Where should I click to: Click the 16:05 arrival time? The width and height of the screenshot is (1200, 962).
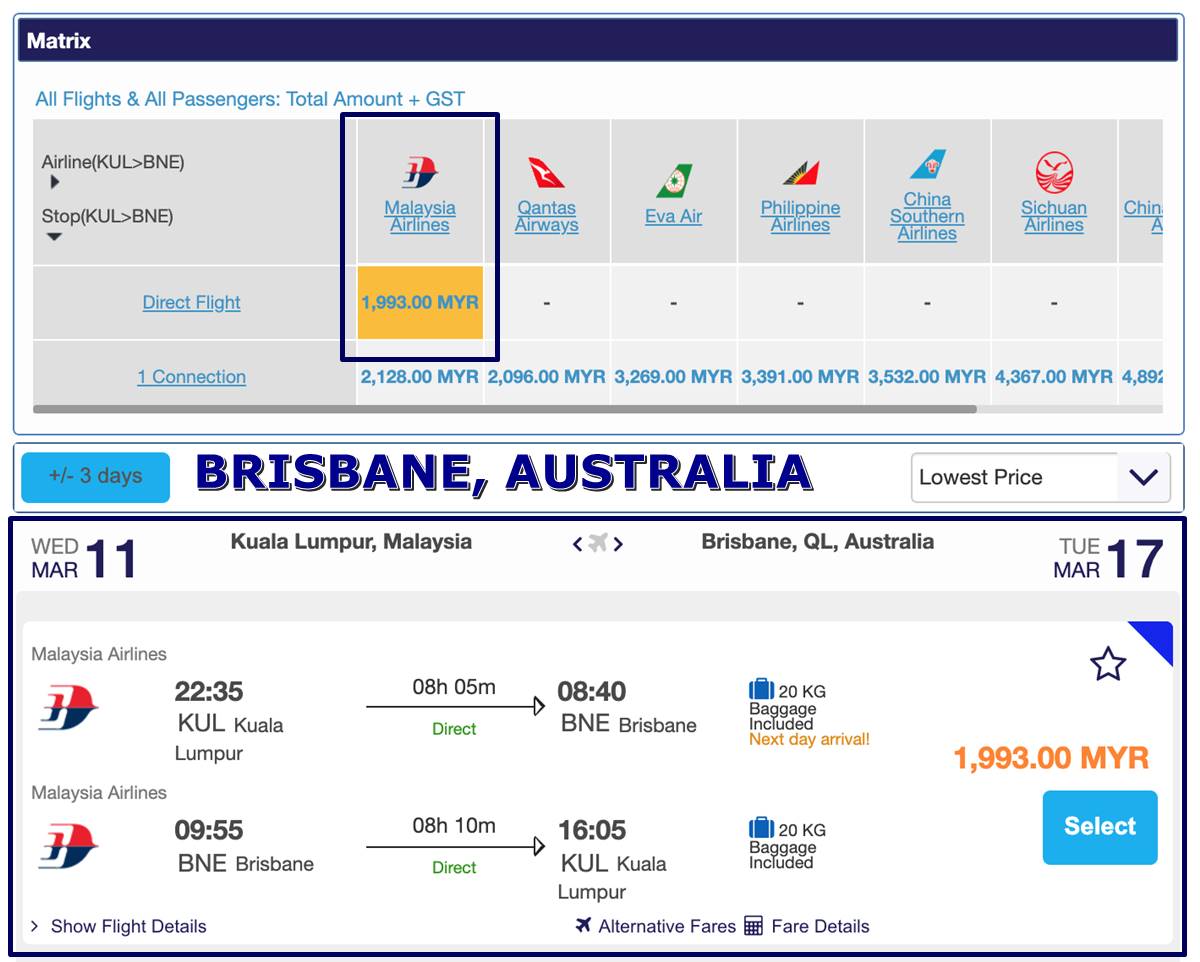pos(593,830)
